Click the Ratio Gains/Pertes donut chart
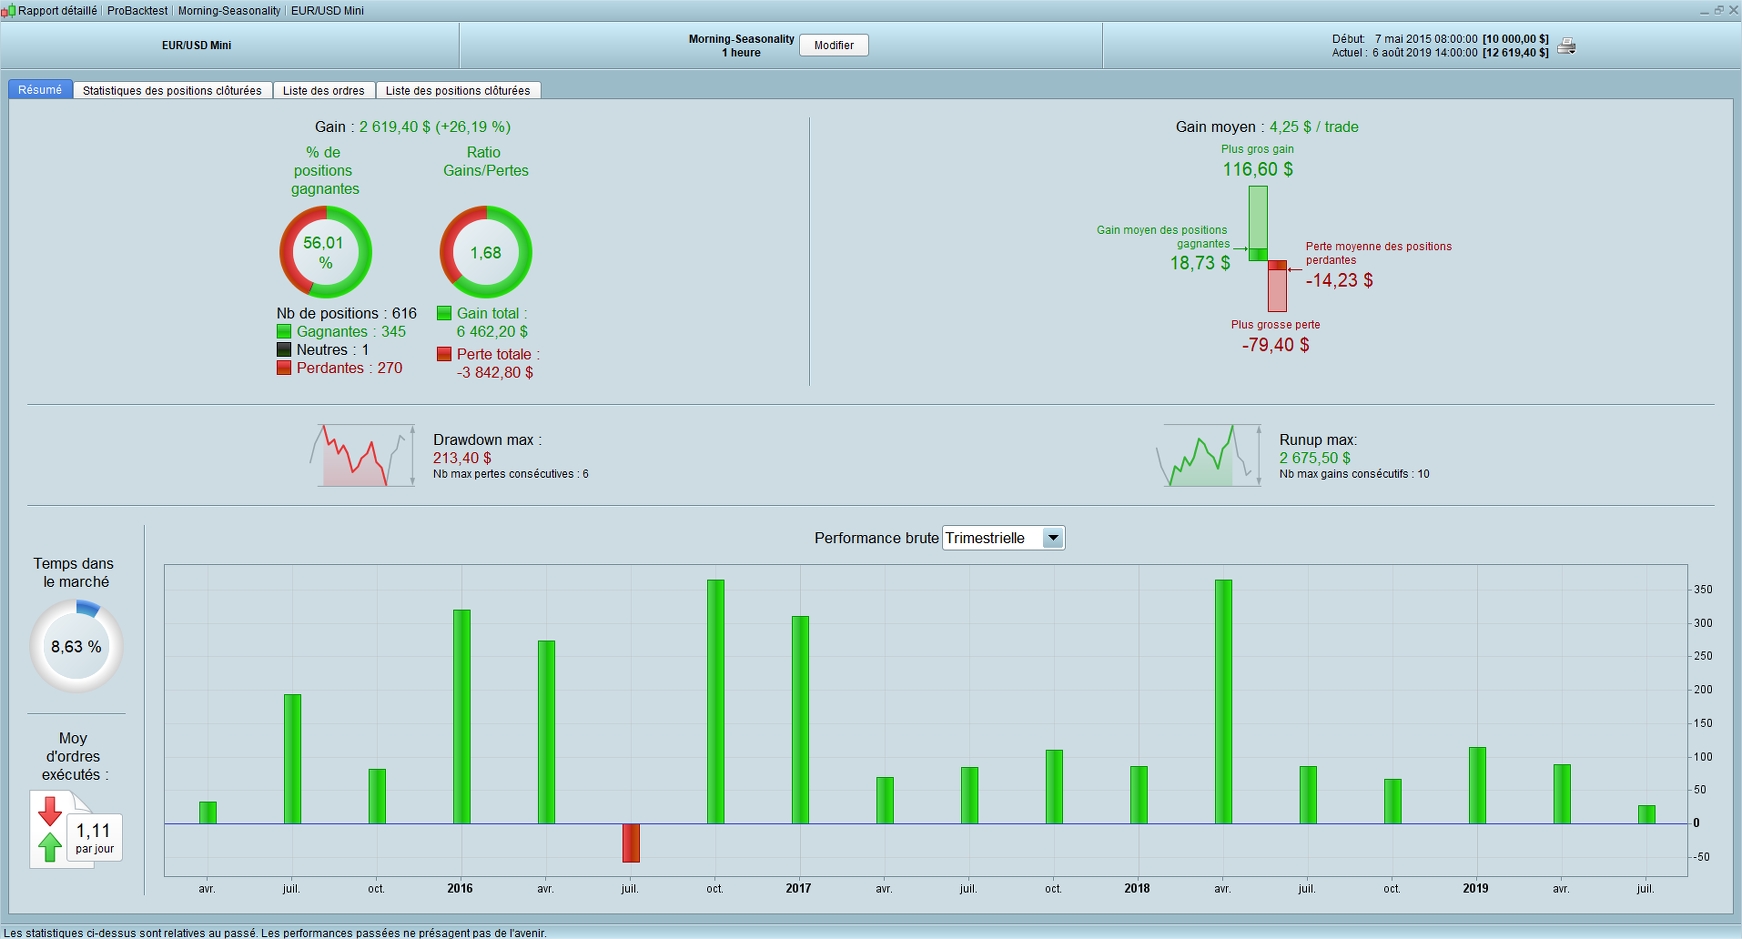 [x=486, y=252]
